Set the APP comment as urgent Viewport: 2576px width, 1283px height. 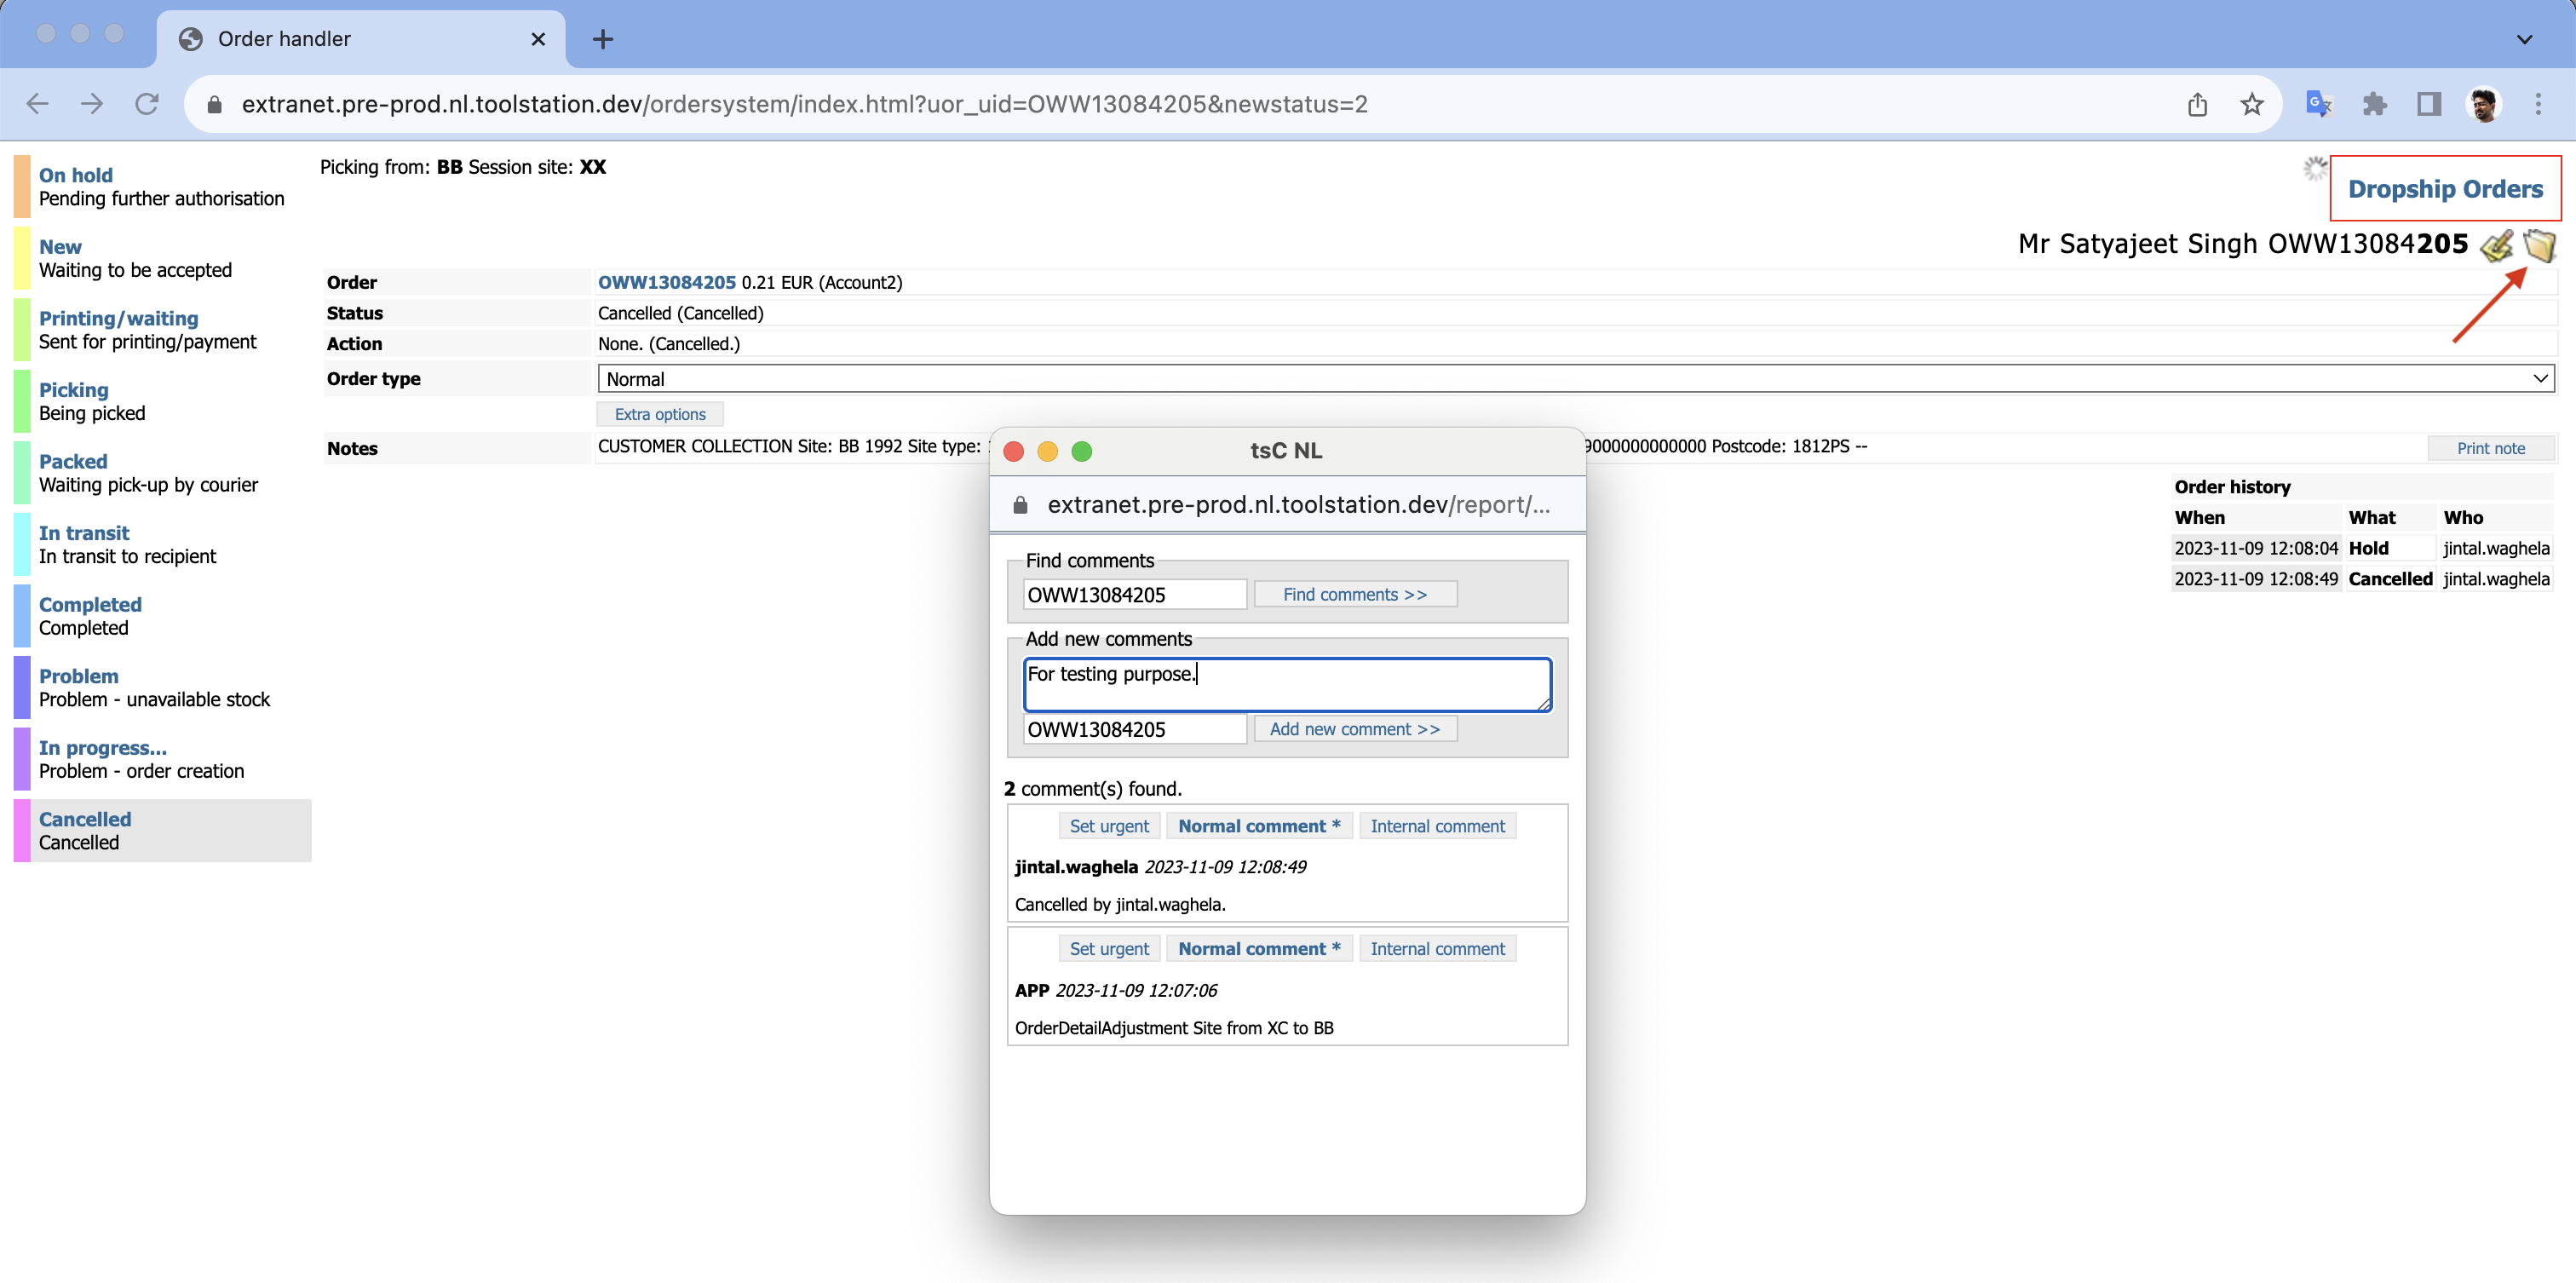point(1109,949)
